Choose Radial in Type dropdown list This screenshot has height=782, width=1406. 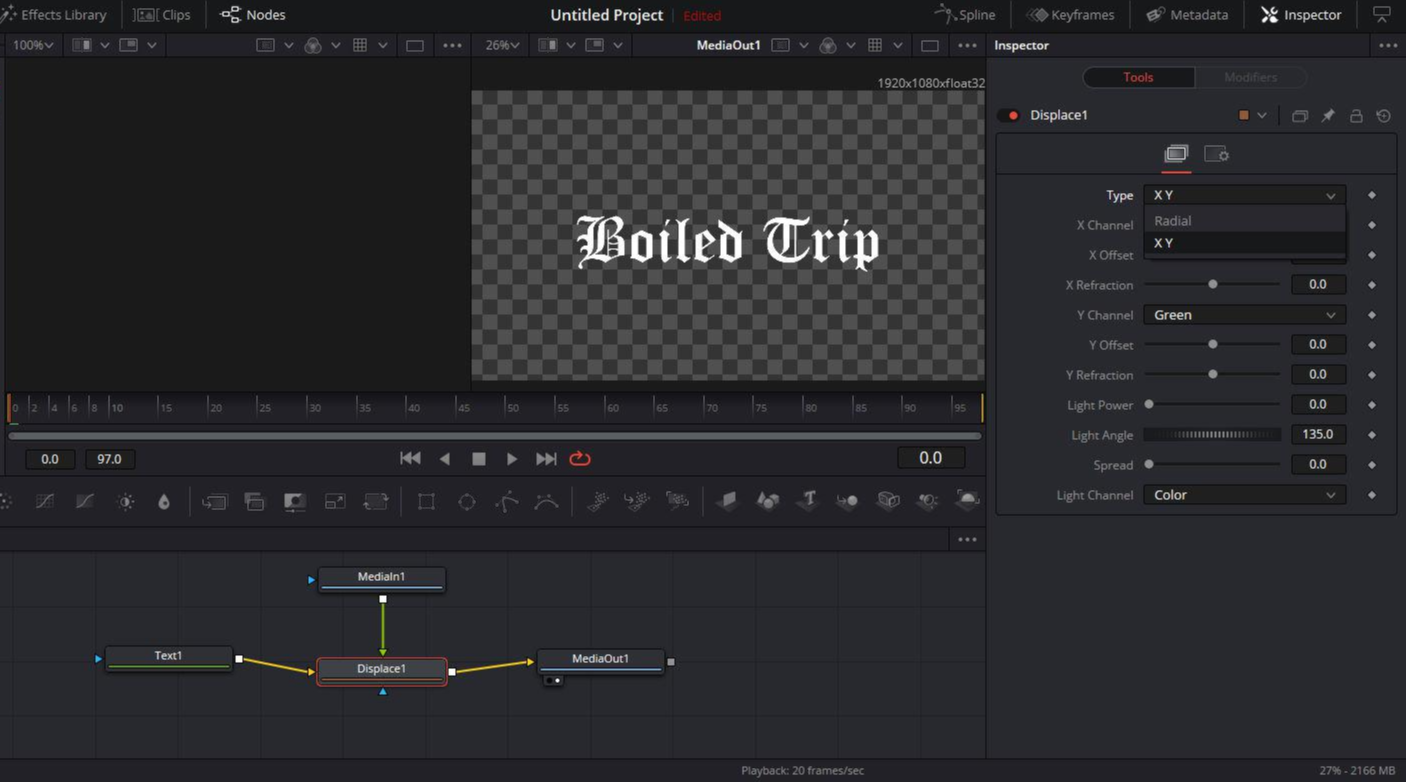click(x=1244, y=221)
